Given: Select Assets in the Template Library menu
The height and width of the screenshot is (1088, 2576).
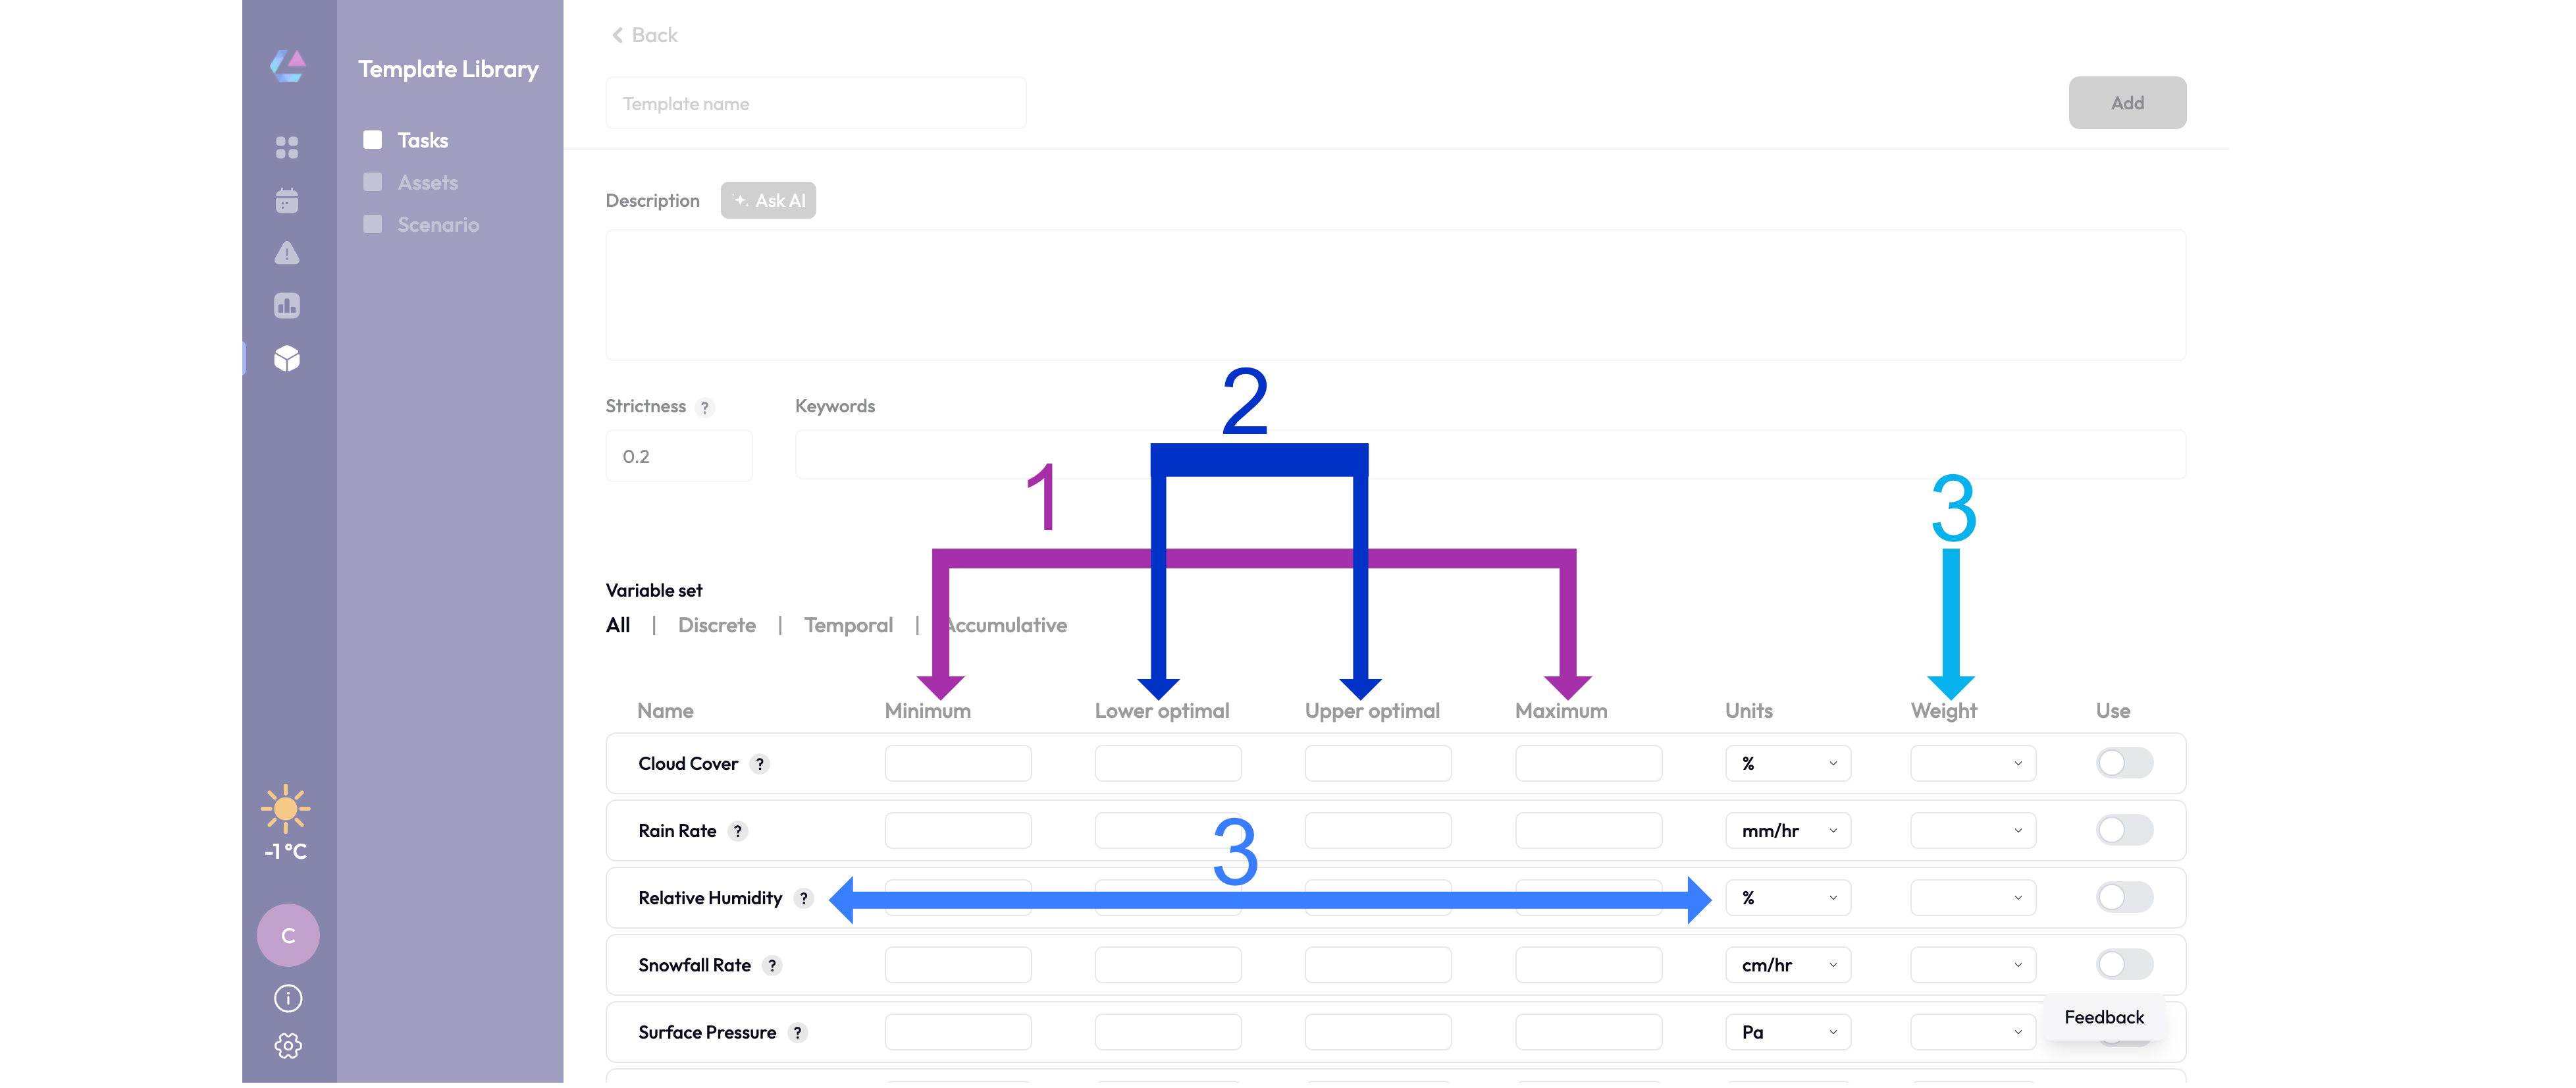Looking at the screenshot, I should [427, 182].
